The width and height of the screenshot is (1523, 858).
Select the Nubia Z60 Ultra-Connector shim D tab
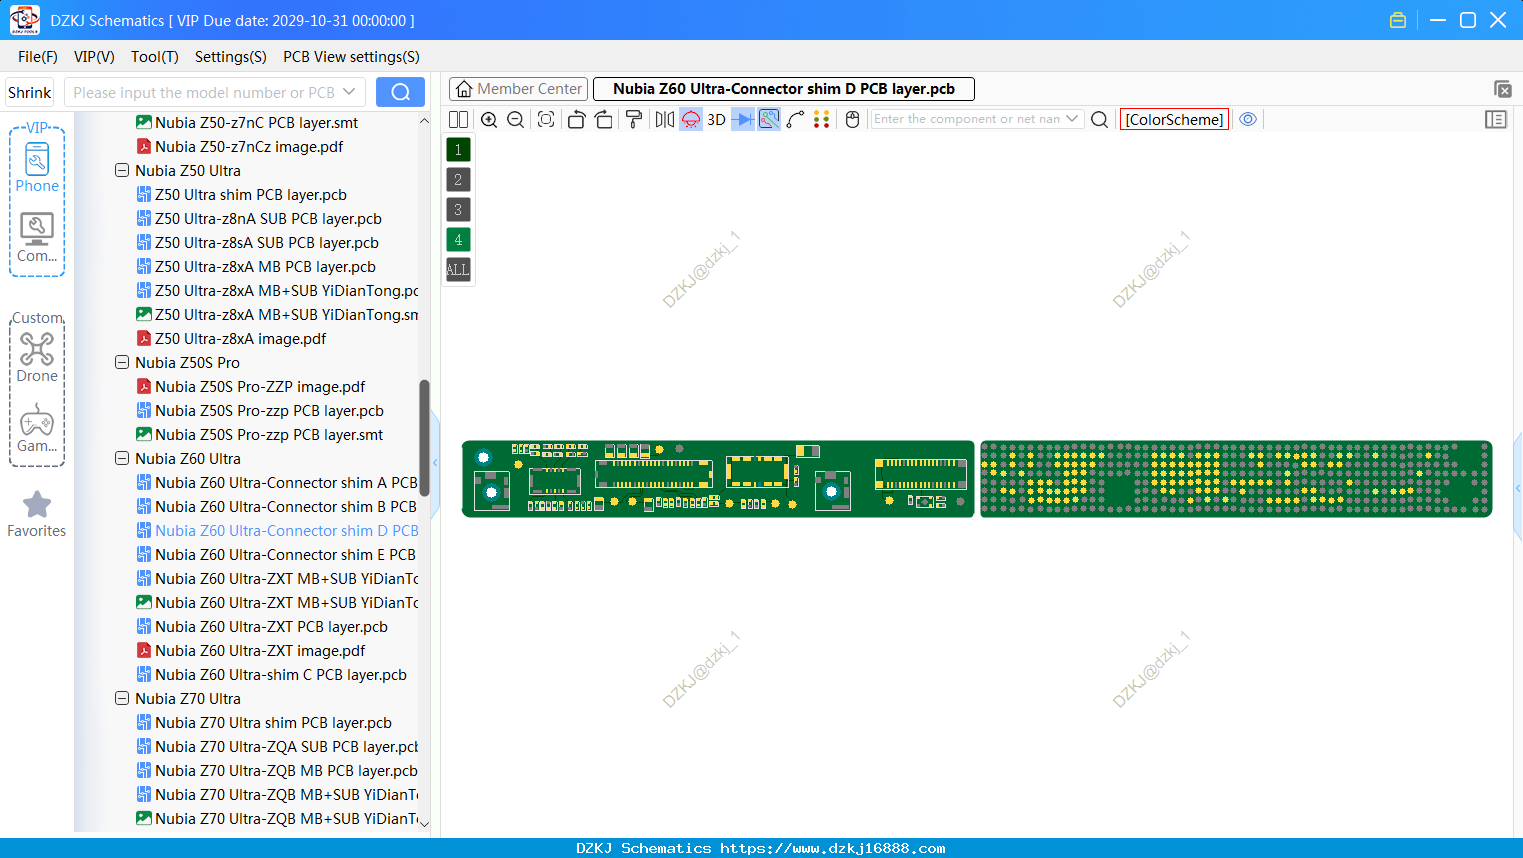click(784, 89)
